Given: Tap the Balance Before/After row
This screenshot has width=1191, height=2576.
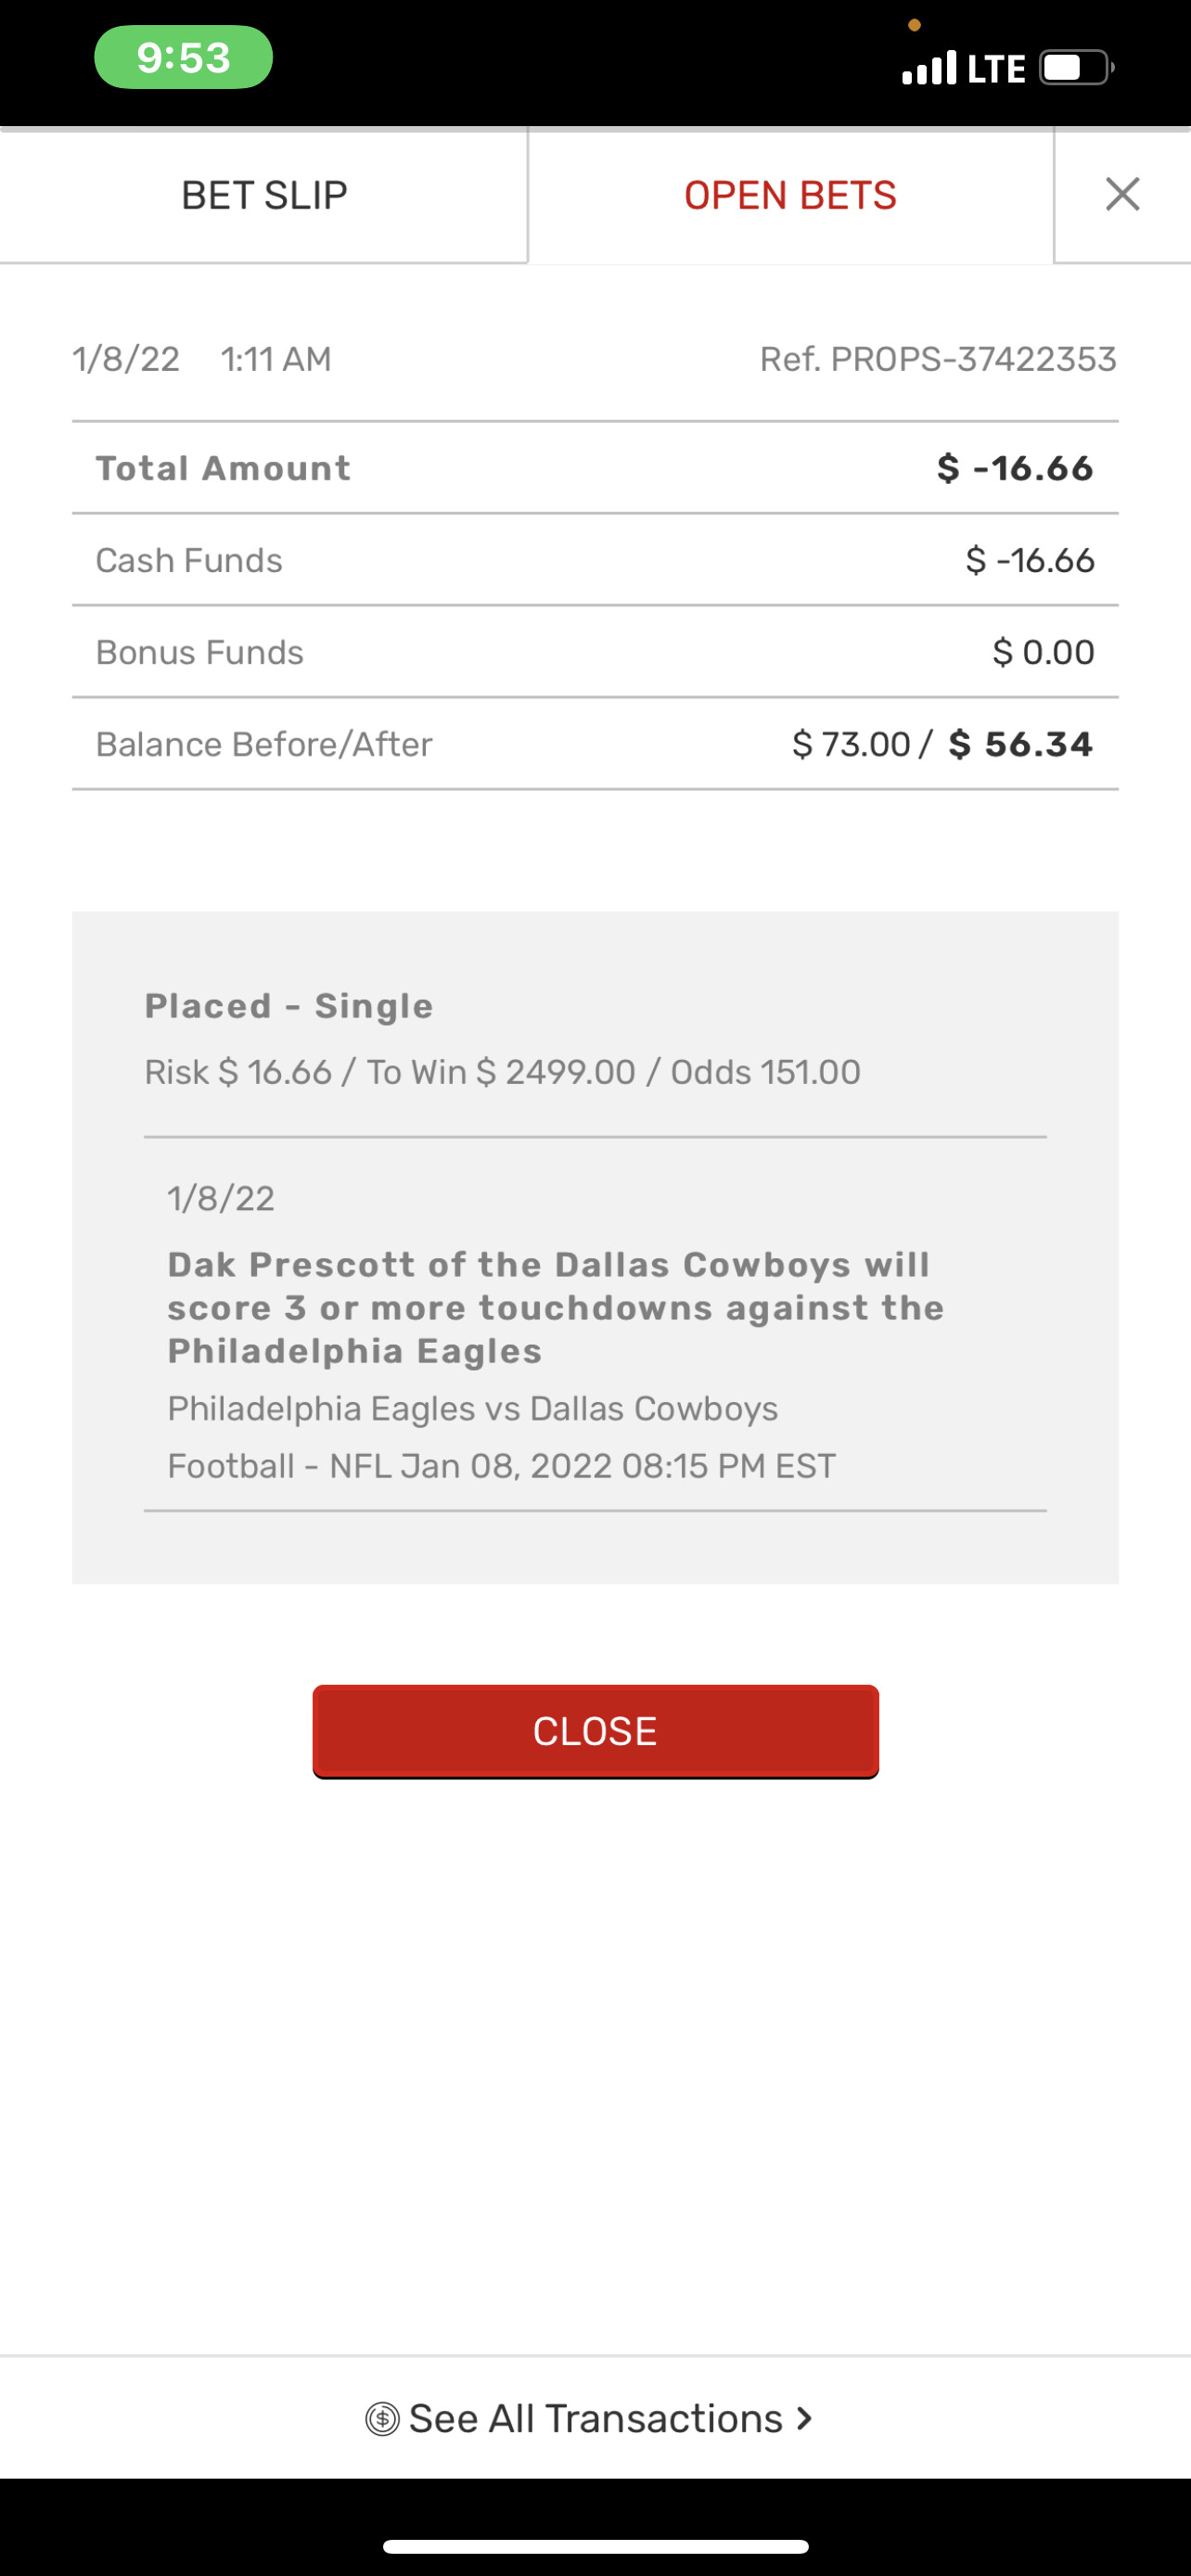Looking at the screenshot, I should [595, 744].
